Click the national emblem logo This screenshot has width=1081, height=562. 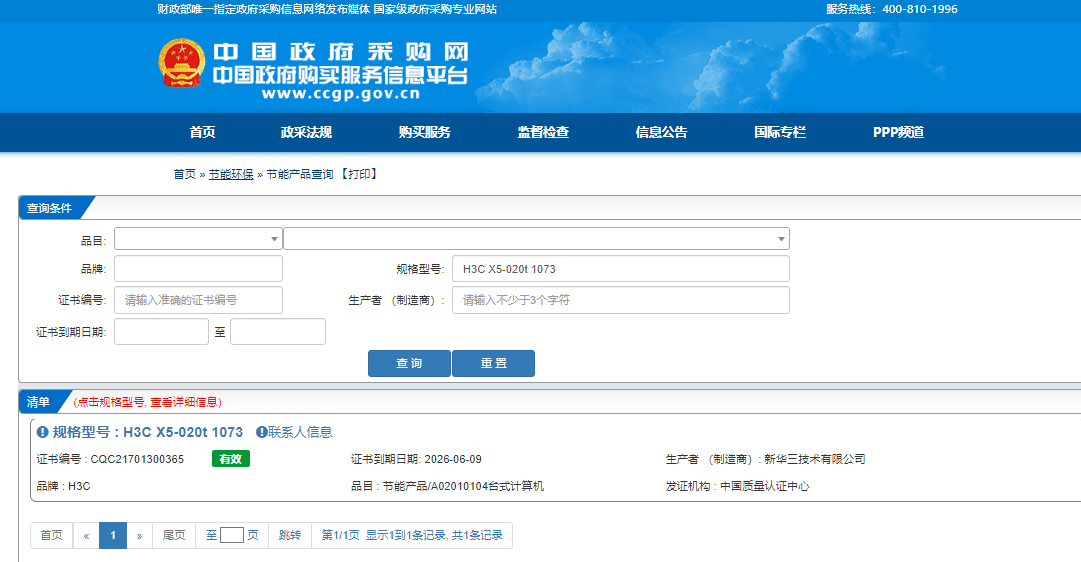(182, 63)
